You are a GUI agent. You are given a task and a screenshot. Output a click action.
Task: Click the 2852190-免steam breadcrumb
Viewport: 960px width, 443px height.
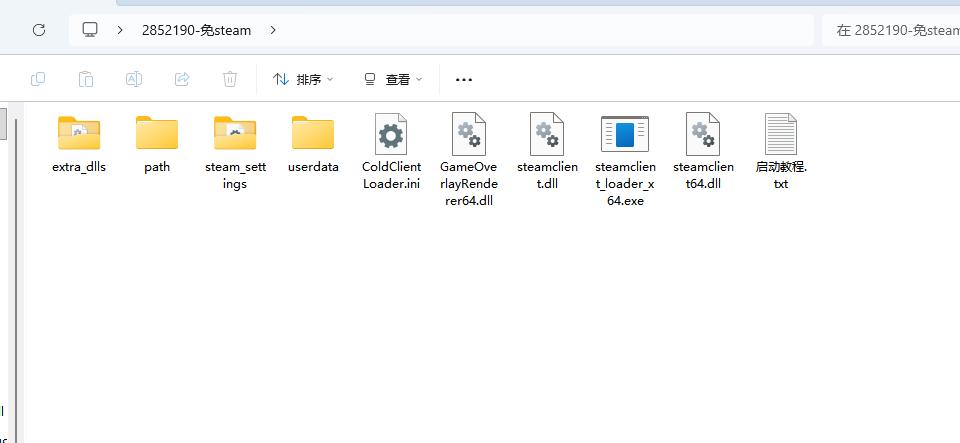point(197,30)
